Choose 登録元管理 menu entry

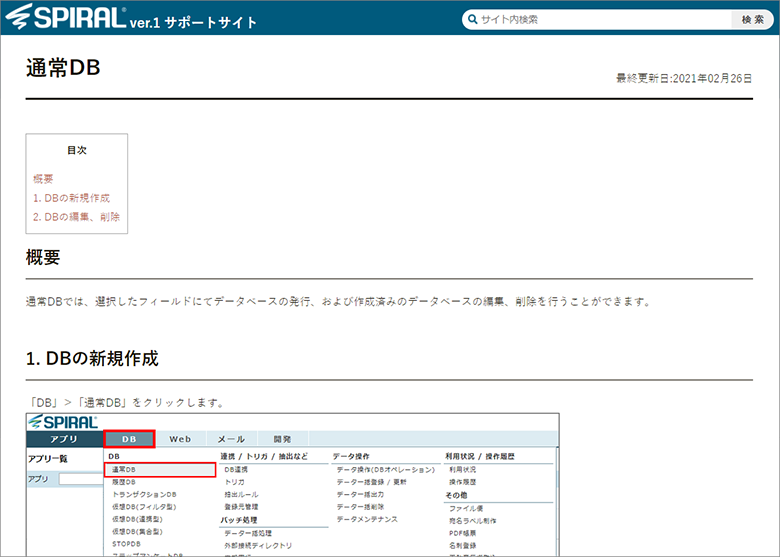tap(241, 507)
